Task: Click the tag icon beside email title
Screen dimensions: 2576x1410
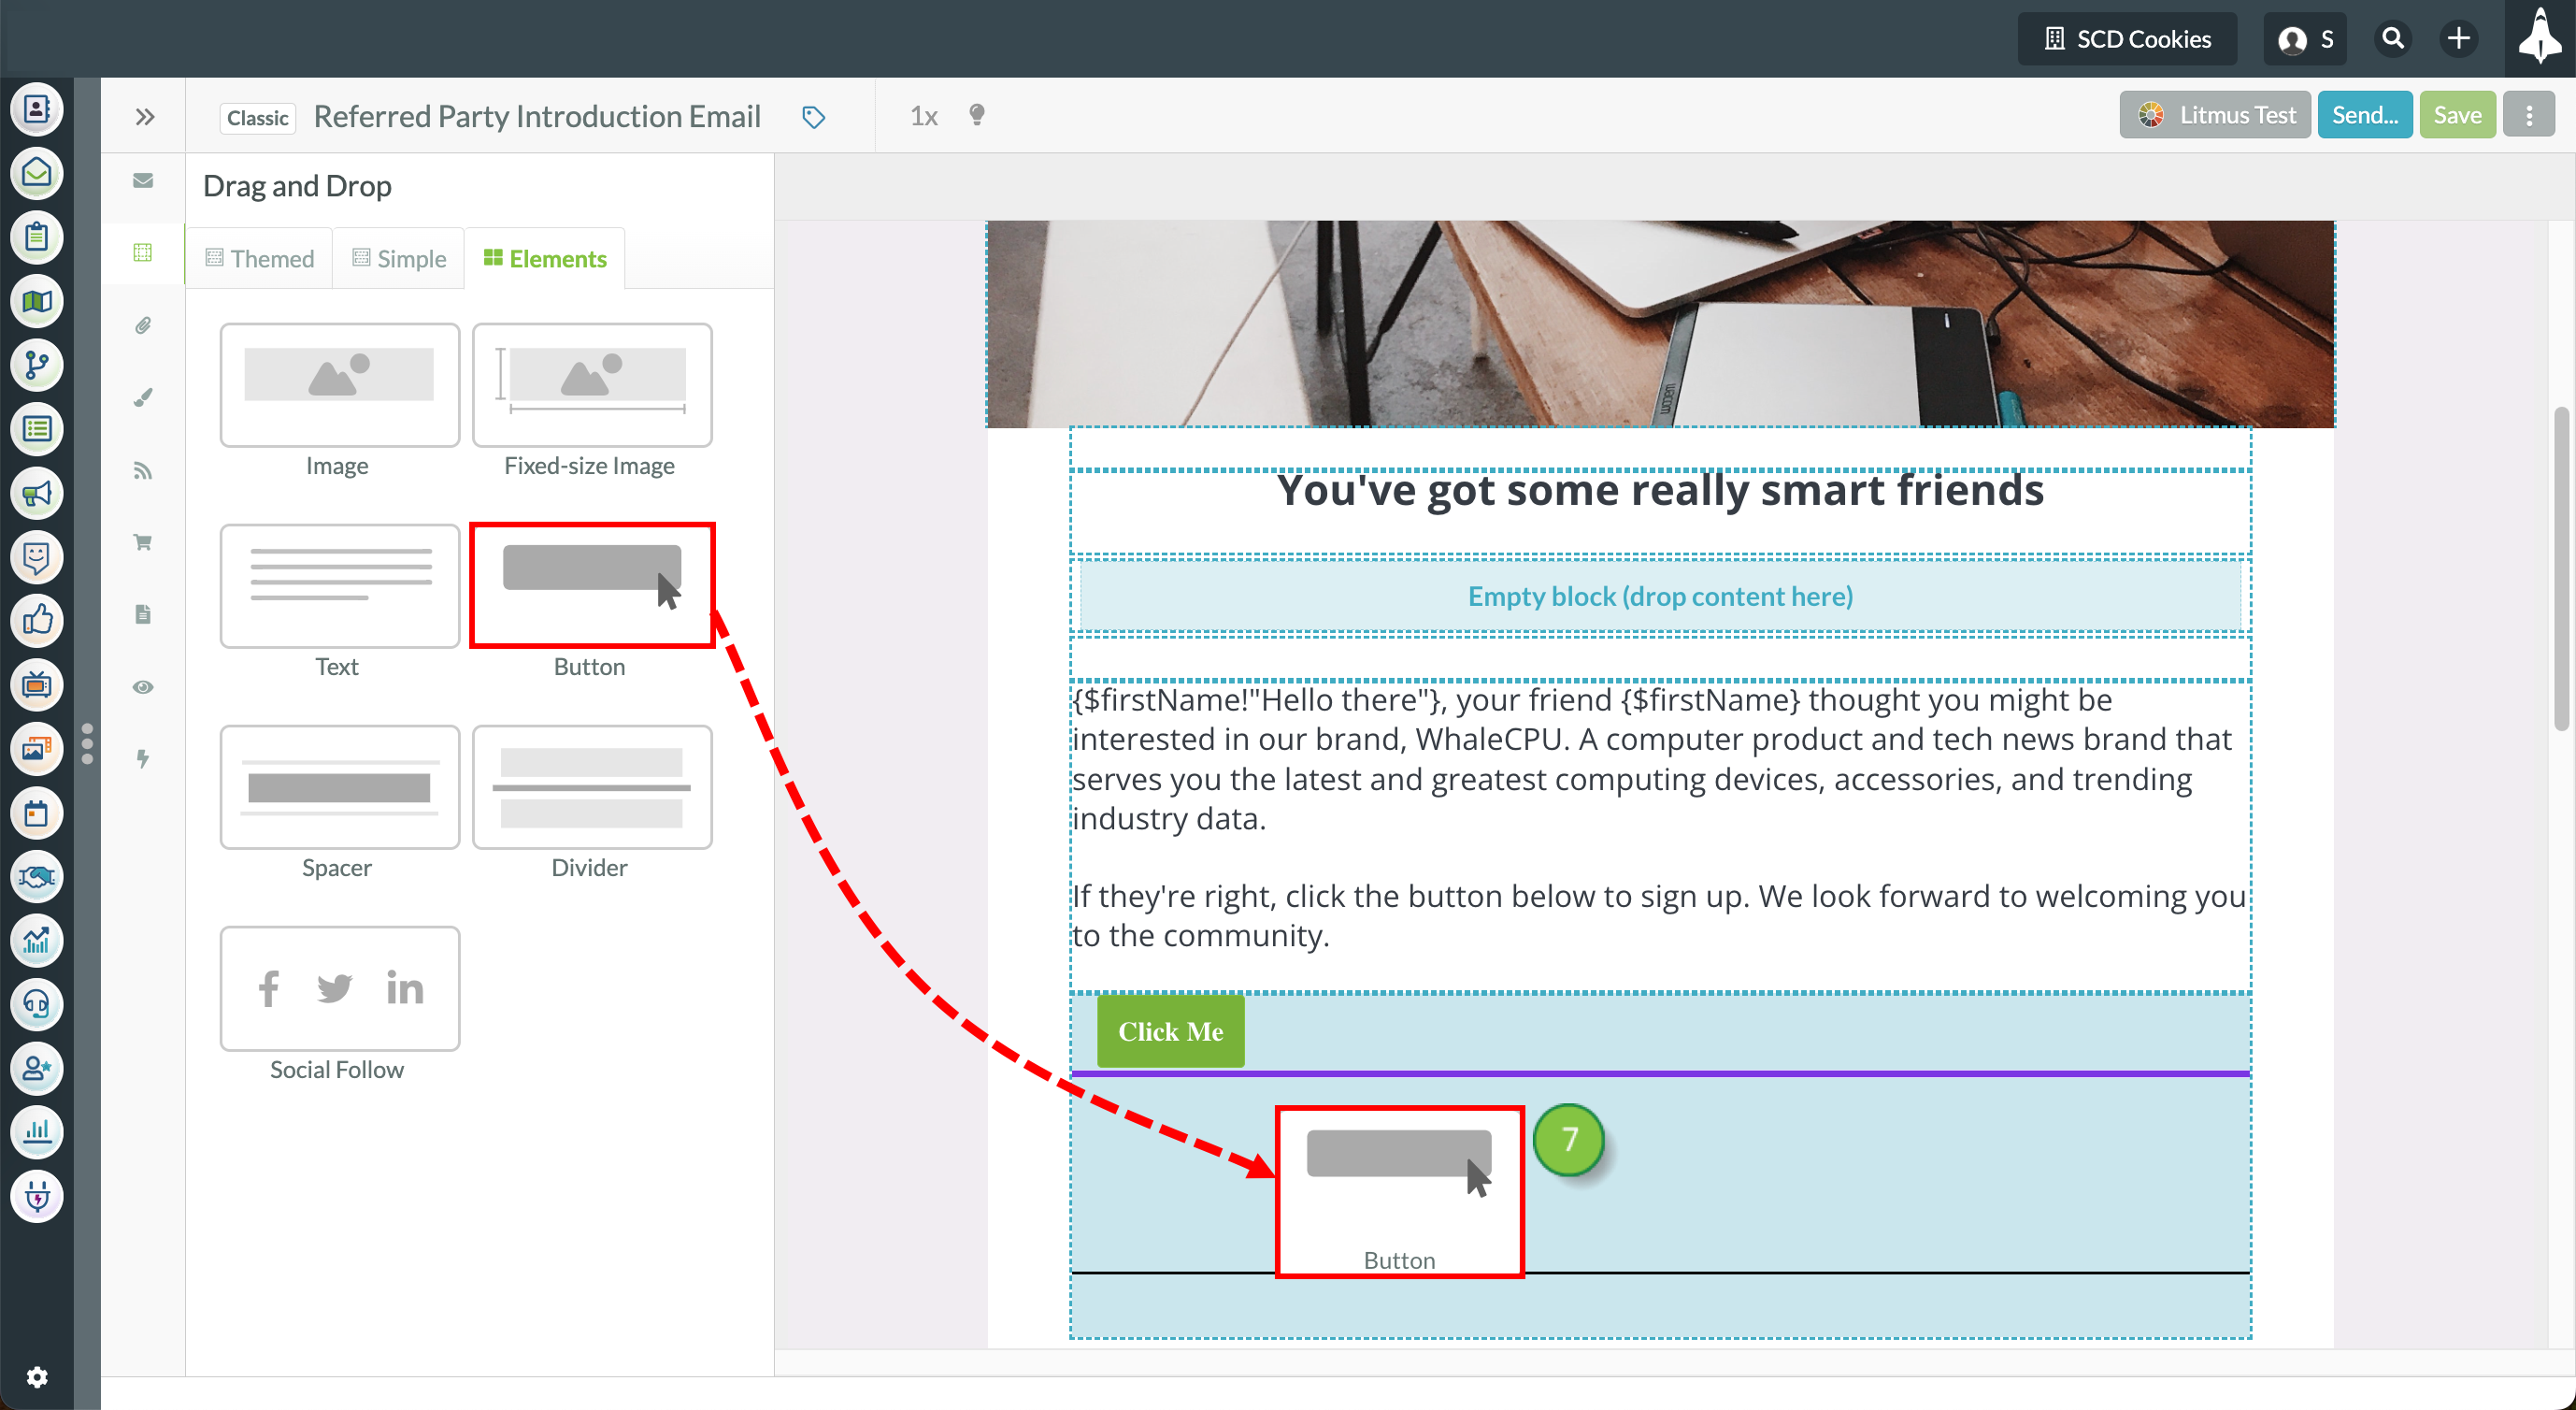Action: pyautogui.click(x=814, y=117)
